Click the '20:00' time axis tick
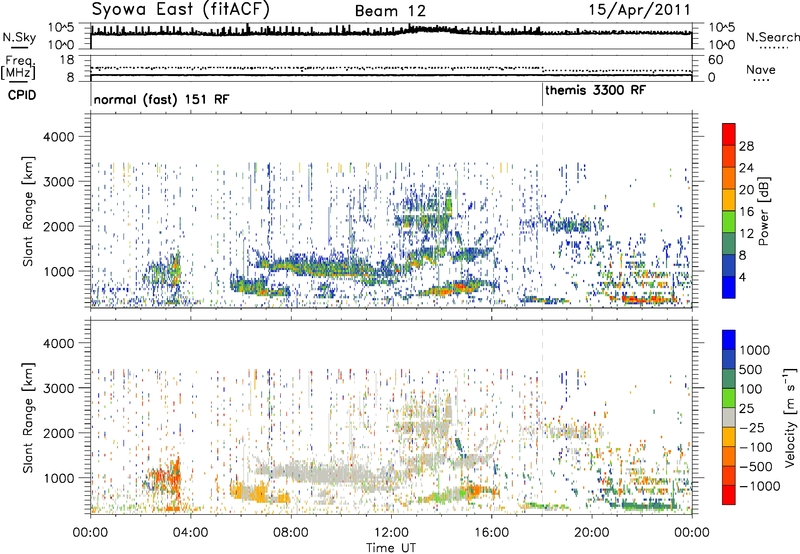 point(592,533)
